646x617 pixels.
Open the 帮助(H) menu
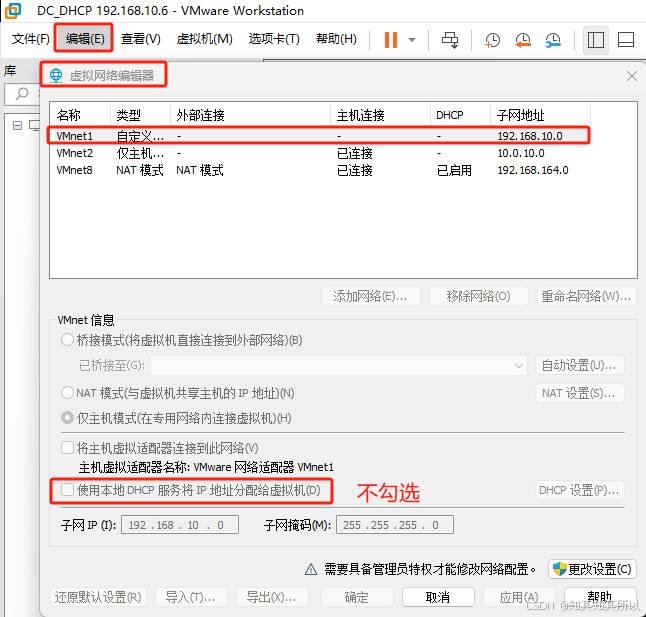(336, 39)
